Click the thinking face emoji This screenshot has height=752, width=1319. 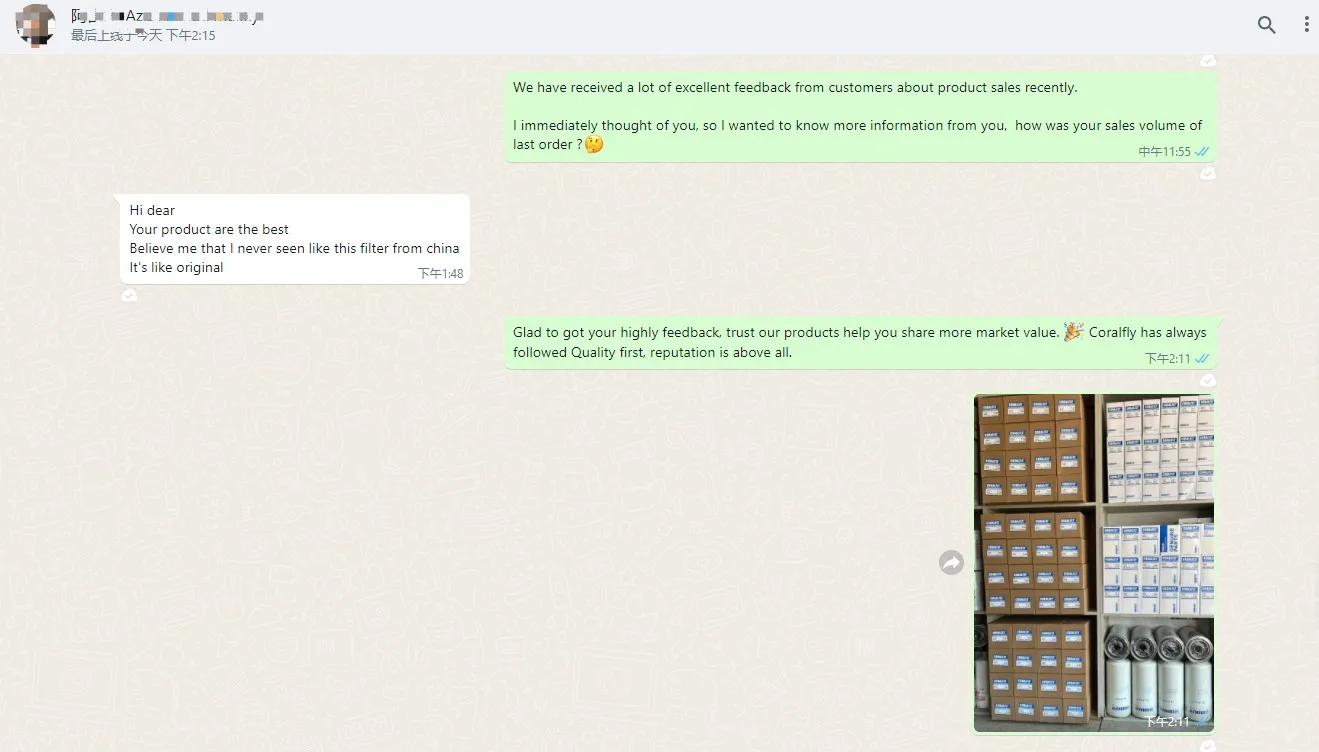(x=594, y=145)
